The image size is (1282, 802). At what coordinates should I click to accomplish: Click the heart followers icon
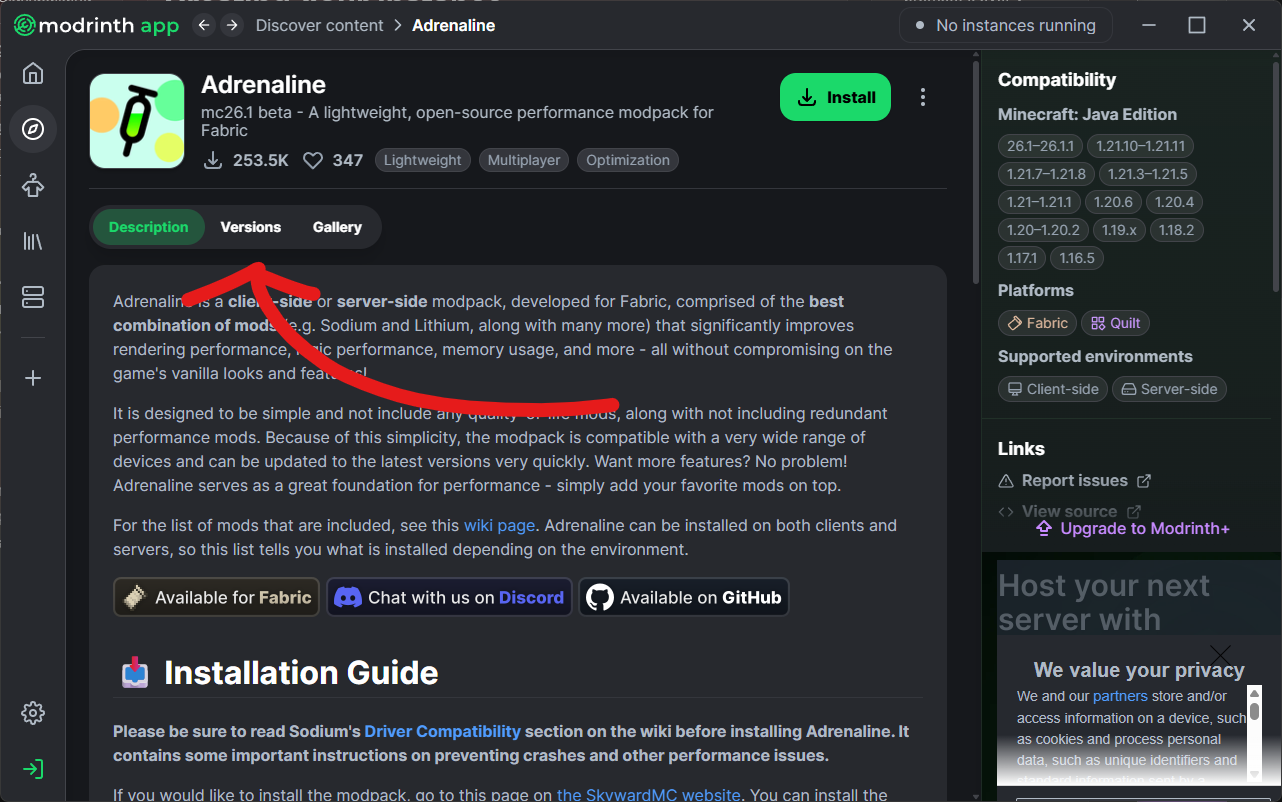tap(313, 160)
